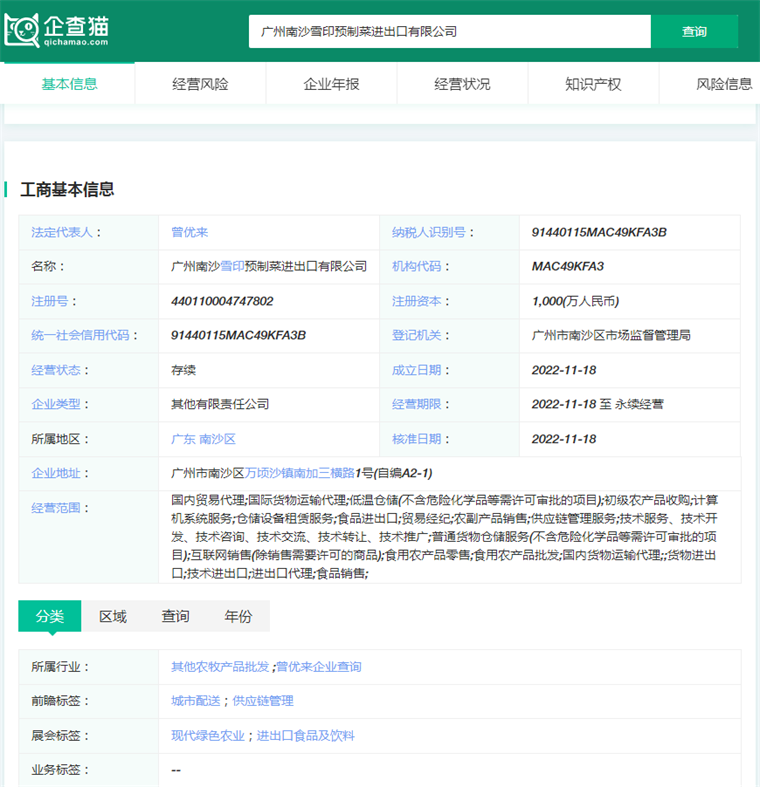Open the 现代绿色农业 tag link
Screen dimensions: 760x787
click(x=208, y=736)
